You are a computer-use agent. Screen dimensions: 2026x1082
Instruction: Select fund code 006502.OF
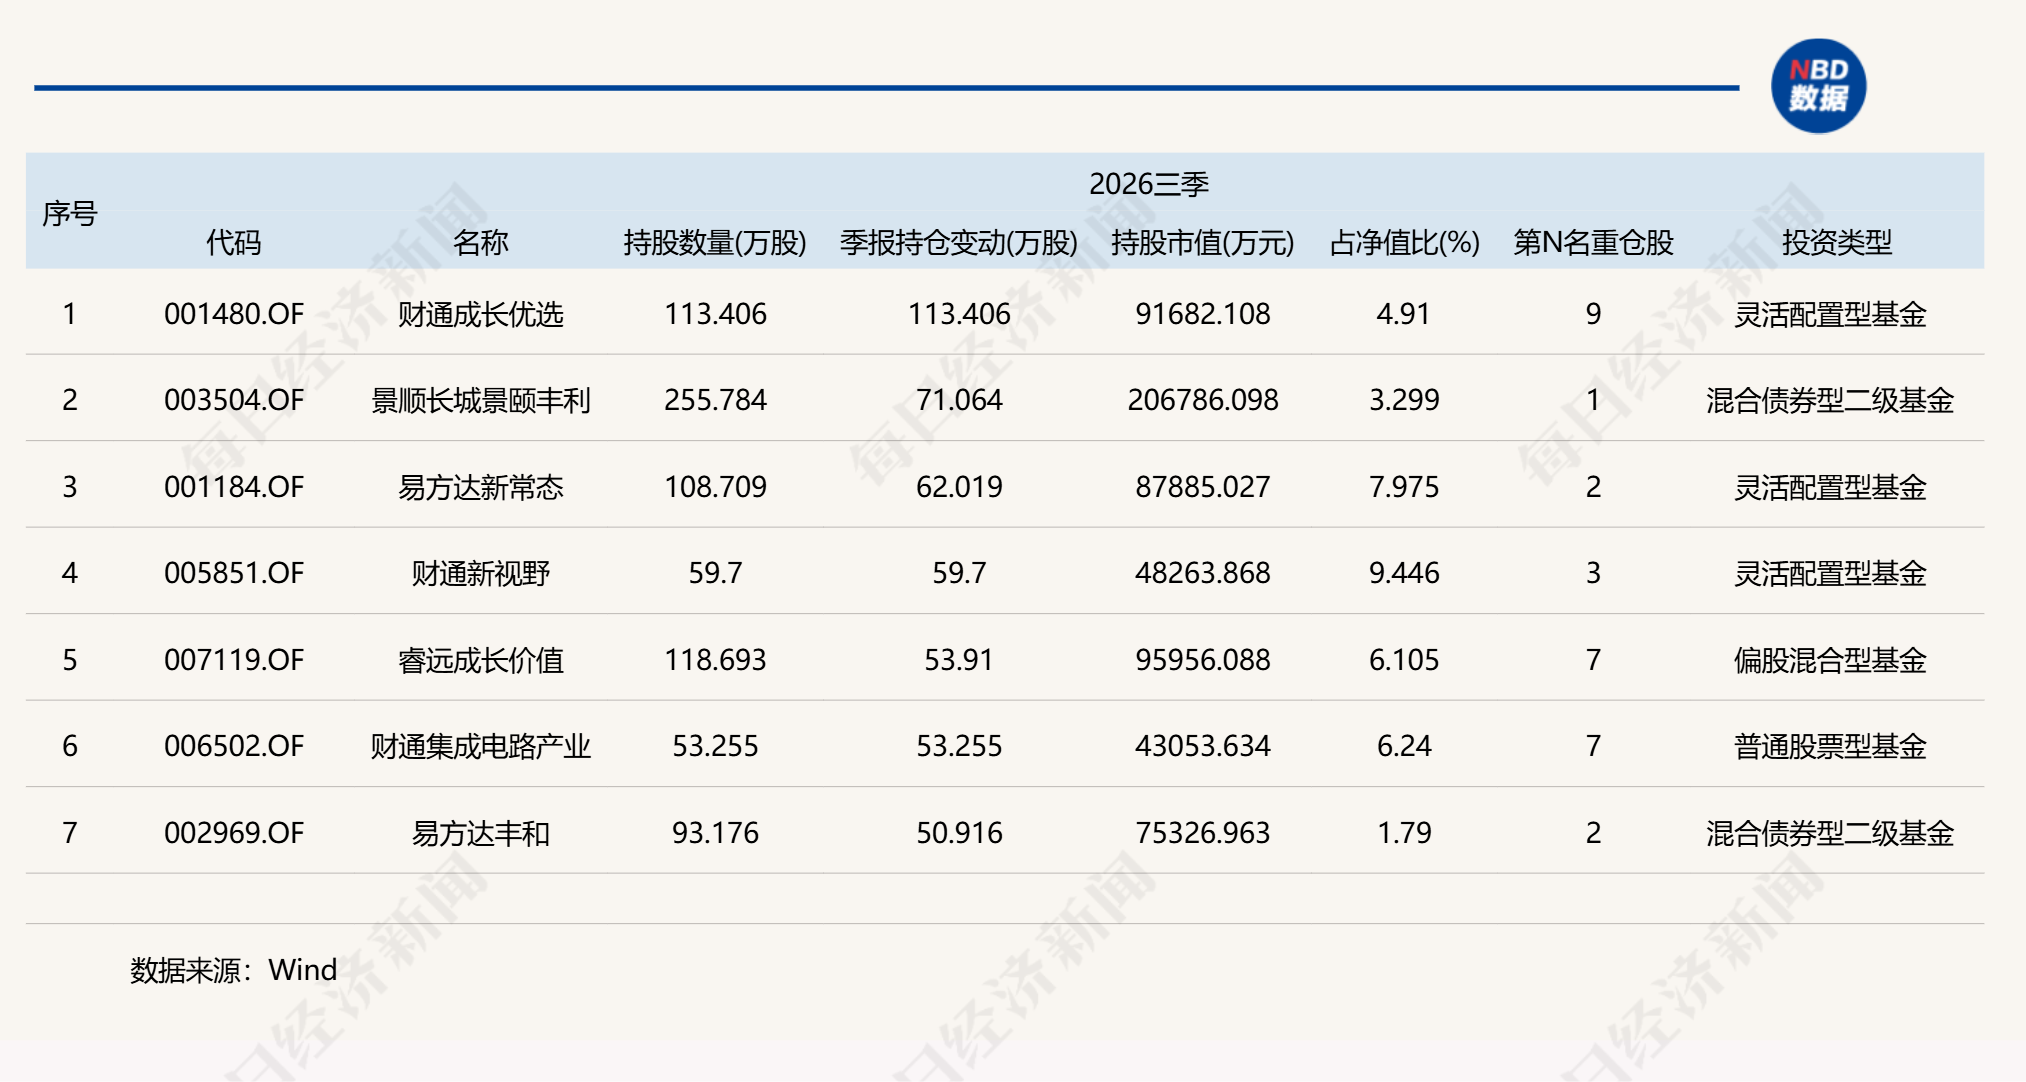[234, 746]
